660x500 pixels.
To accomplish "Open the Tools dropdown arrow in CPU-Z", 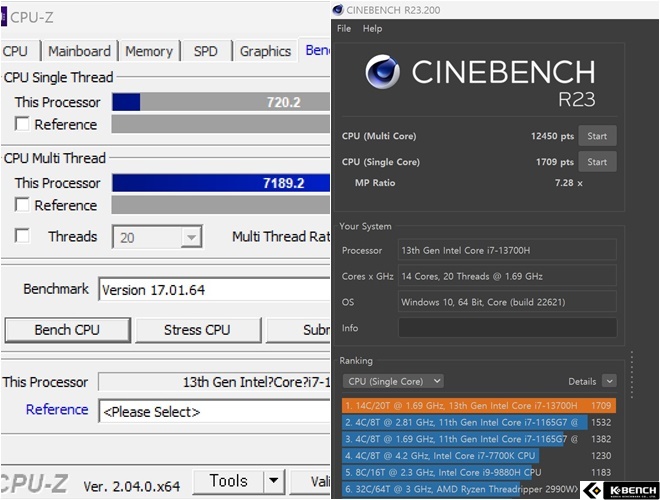I will pos(274,481).
